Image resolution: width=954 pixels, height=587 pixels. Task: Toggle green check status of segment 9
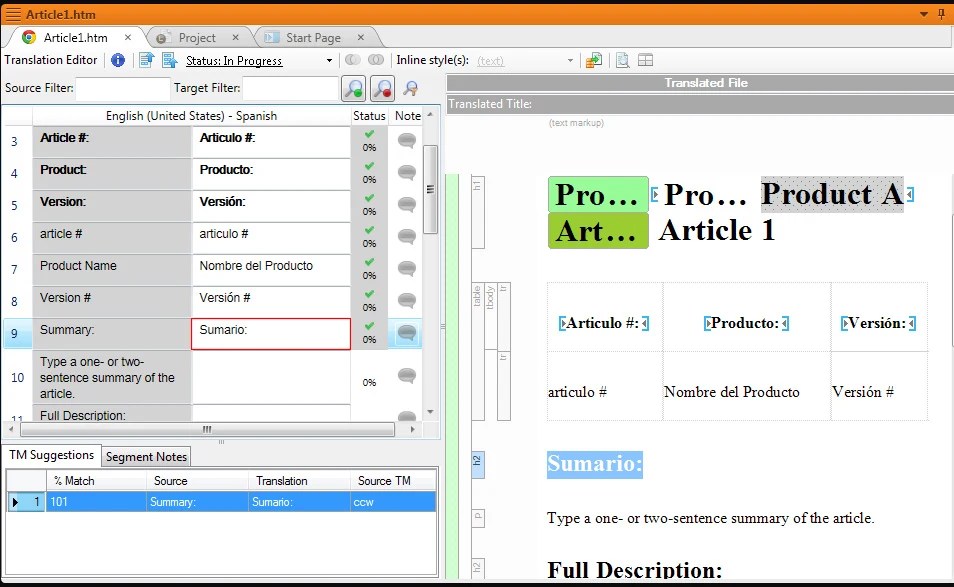coord(369,326)
